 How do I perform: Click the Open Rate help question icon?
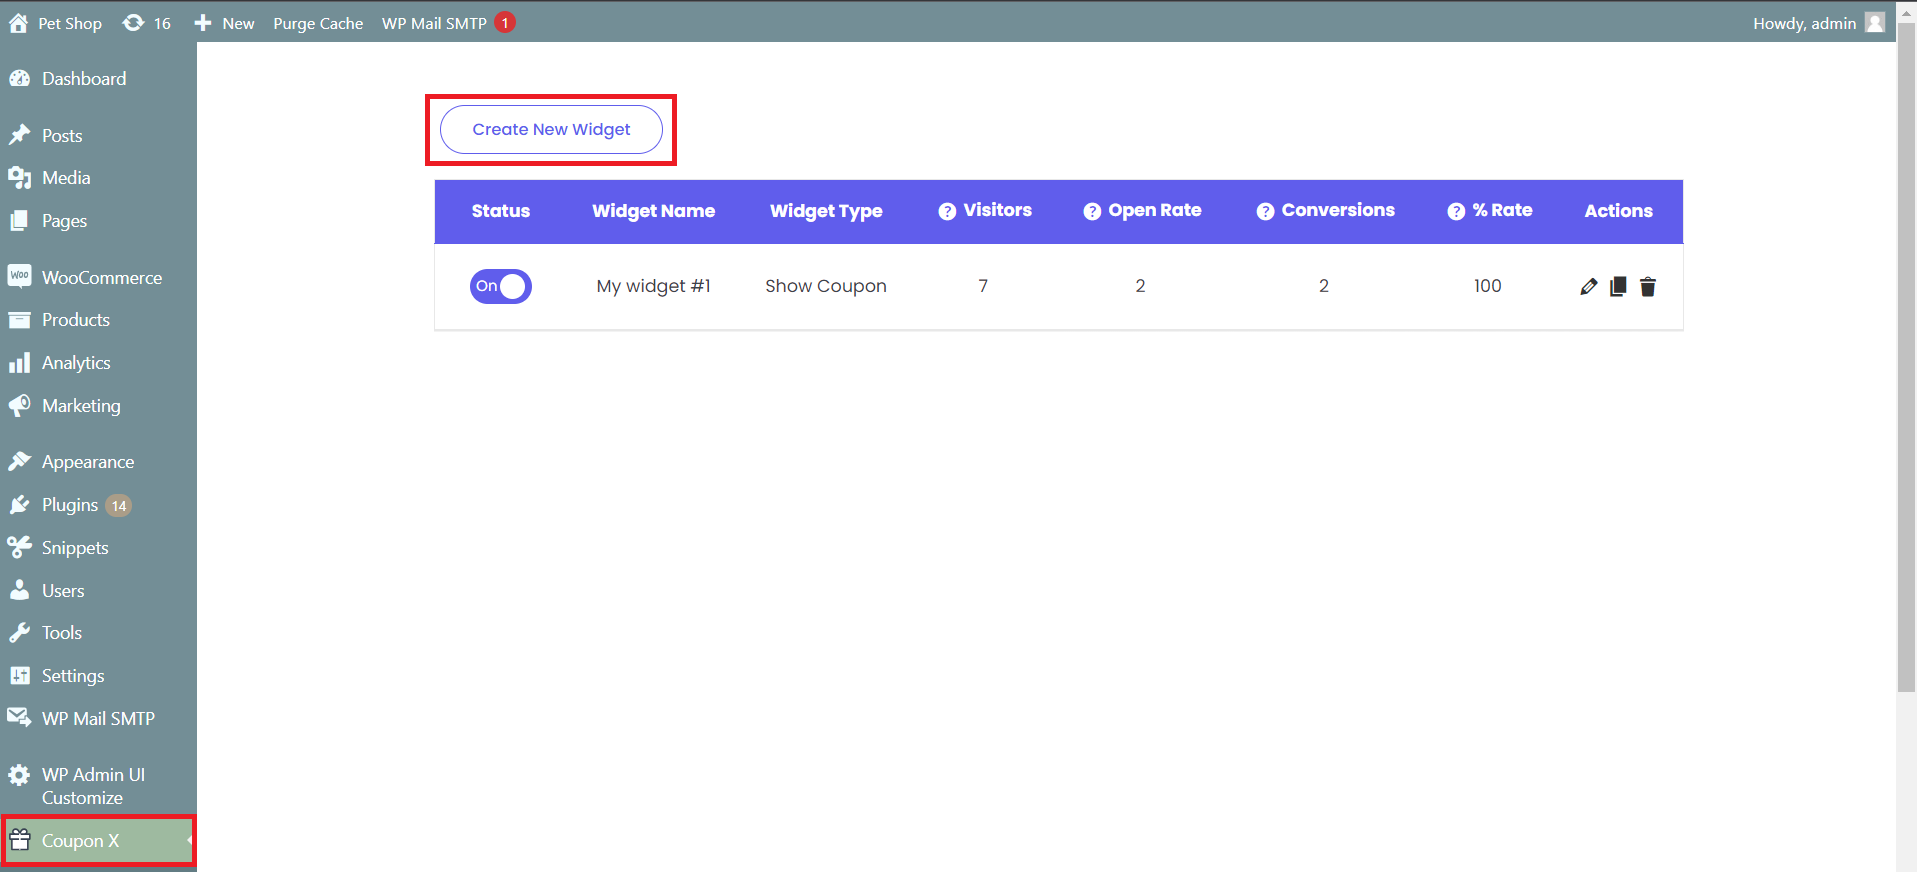(1092, 211)
